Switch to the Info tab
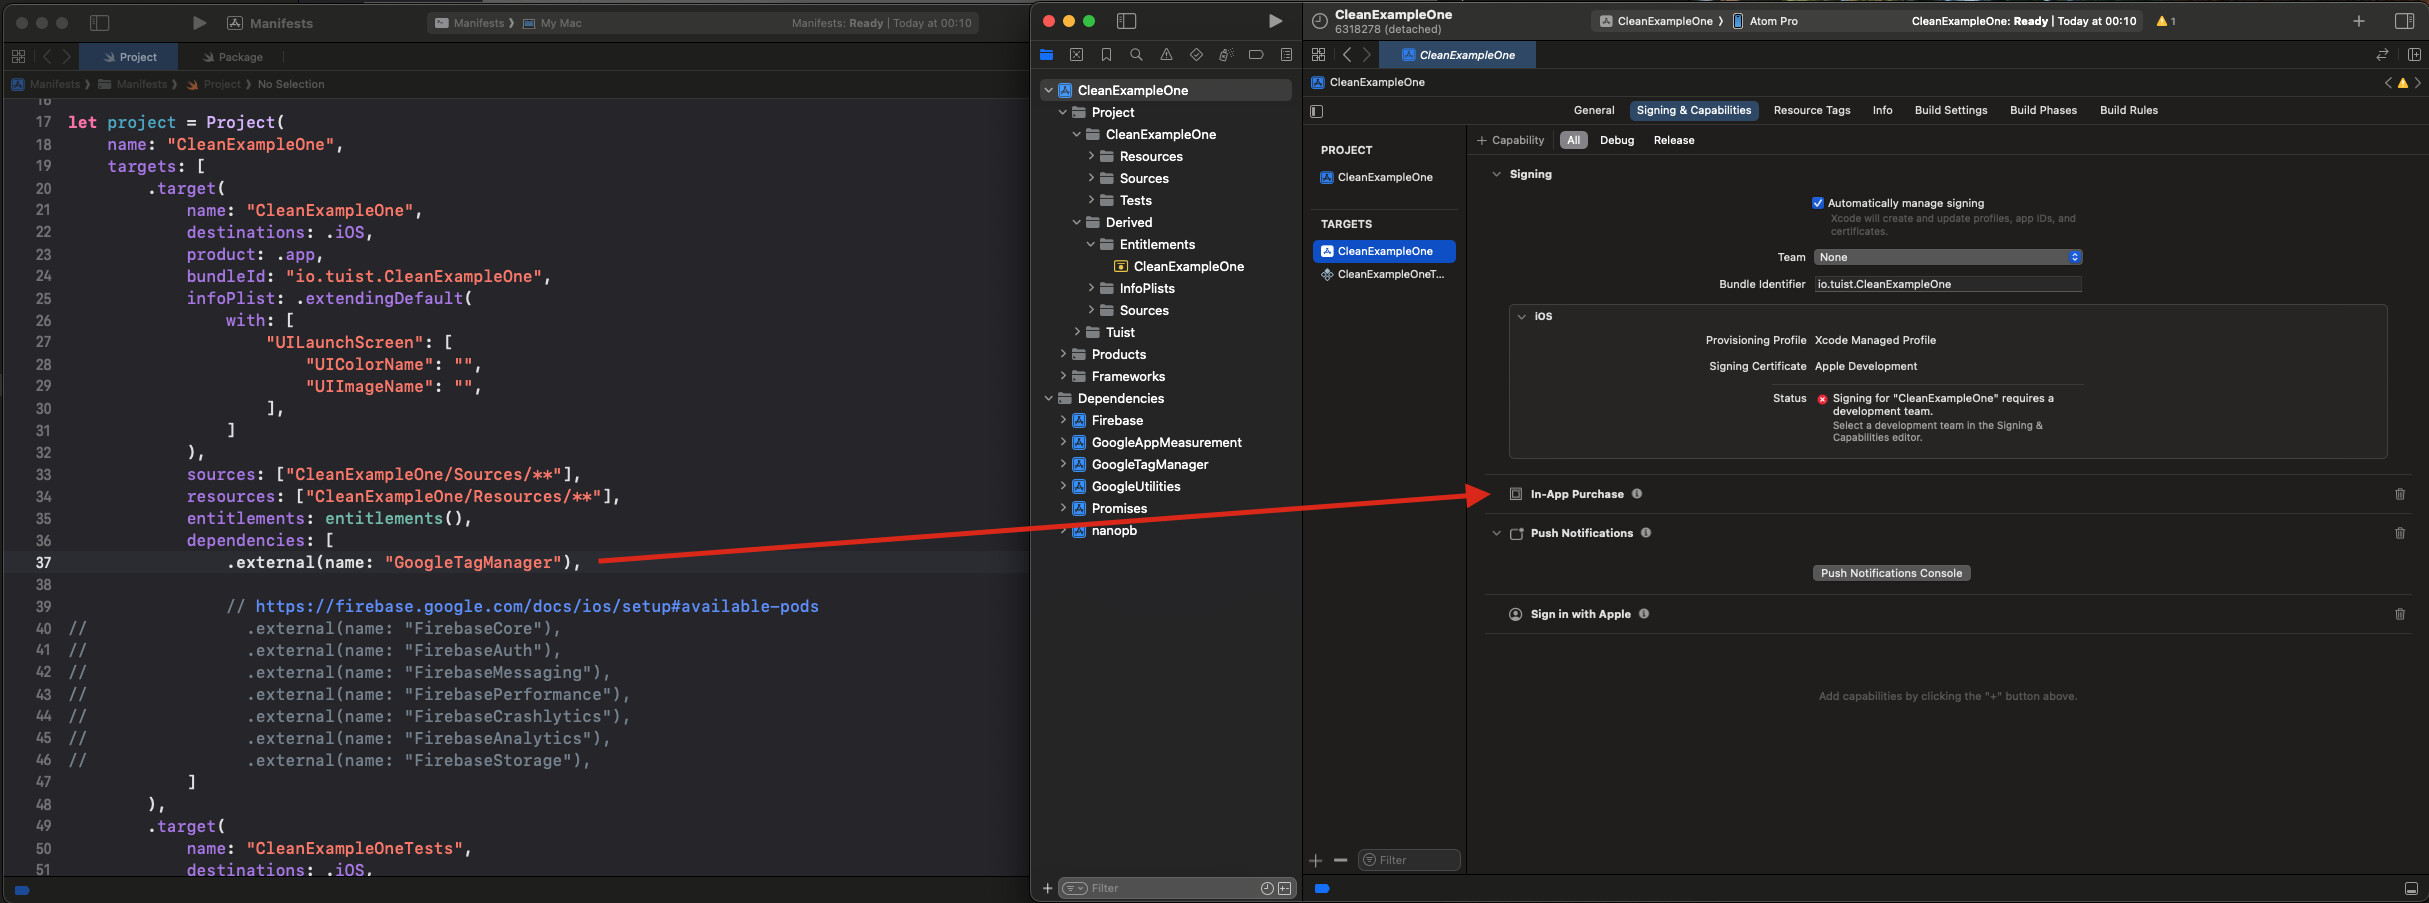The image size is (2429, 903). (1882, 110)
